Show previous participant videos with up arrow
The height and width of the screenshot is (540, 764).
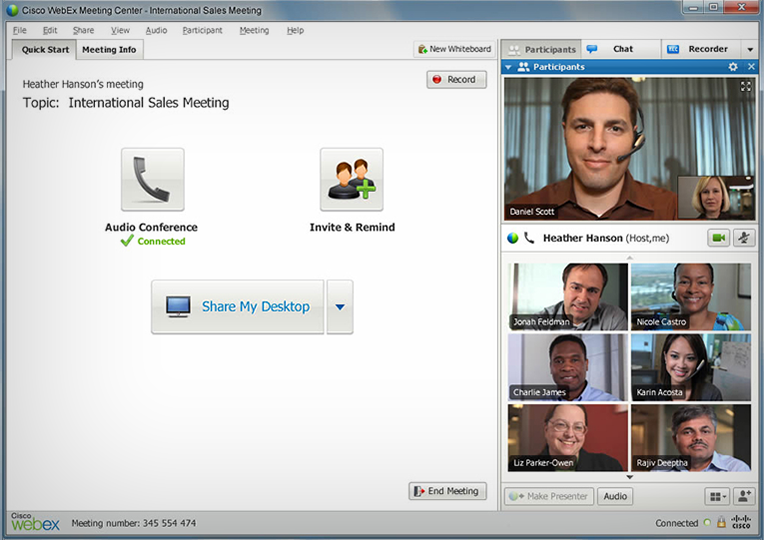coord(630,257)
